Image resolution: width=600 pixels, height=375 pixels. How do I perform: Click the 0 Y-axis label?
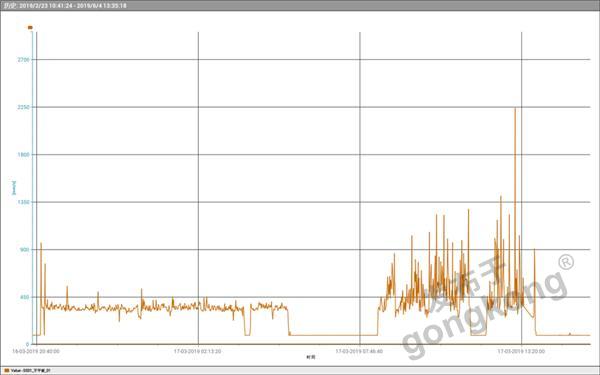coord(28,344)
